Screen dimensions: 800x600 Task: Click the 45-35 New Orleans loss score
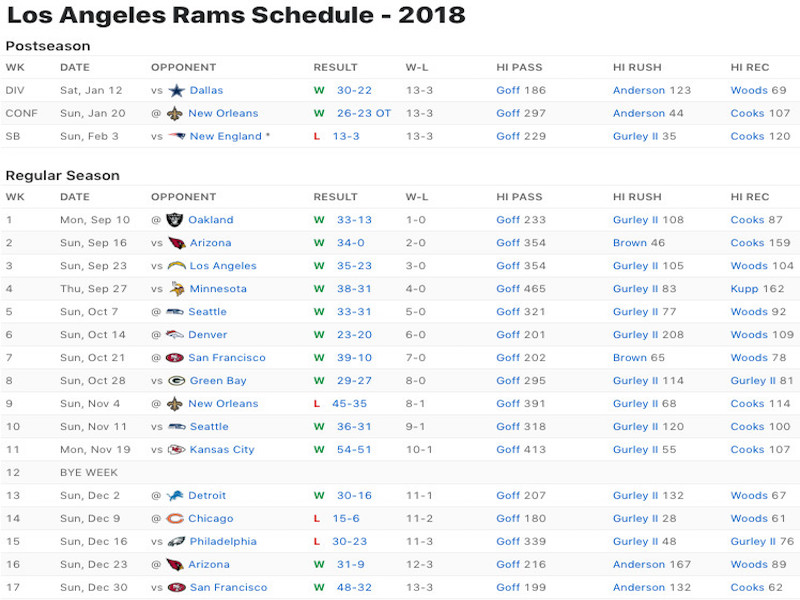point(349,404)
